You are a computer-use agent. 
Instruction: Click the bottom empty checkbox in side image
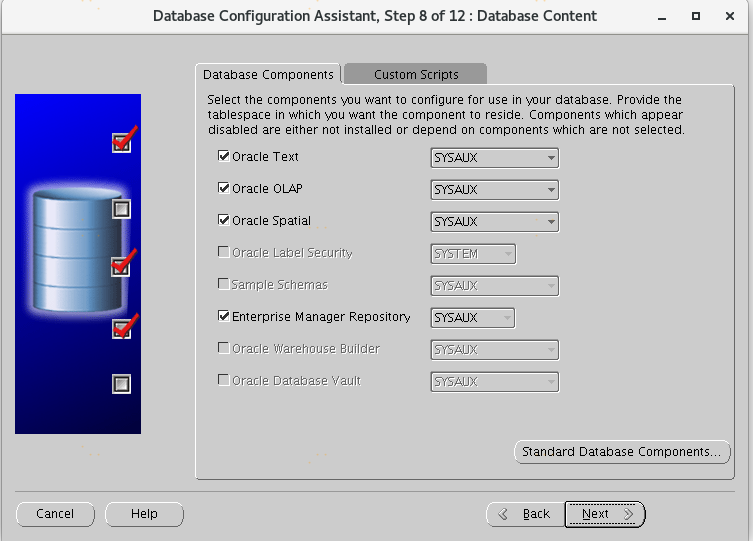pyautogui.click(x=121, y=383)
